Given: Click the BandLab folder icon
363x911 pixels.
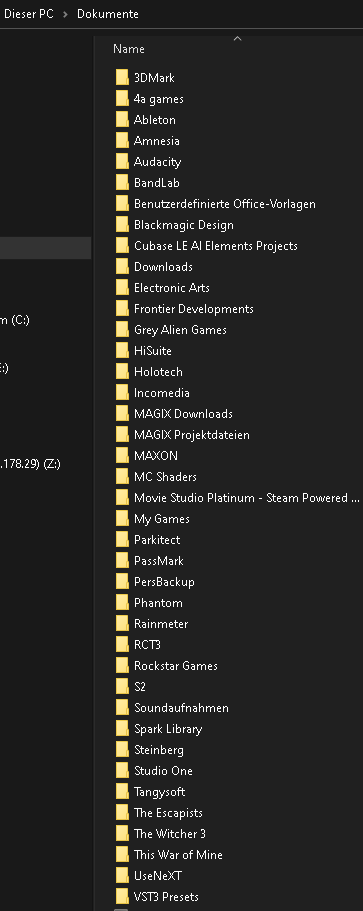Looking at the screenshot, I should [122, 182].
